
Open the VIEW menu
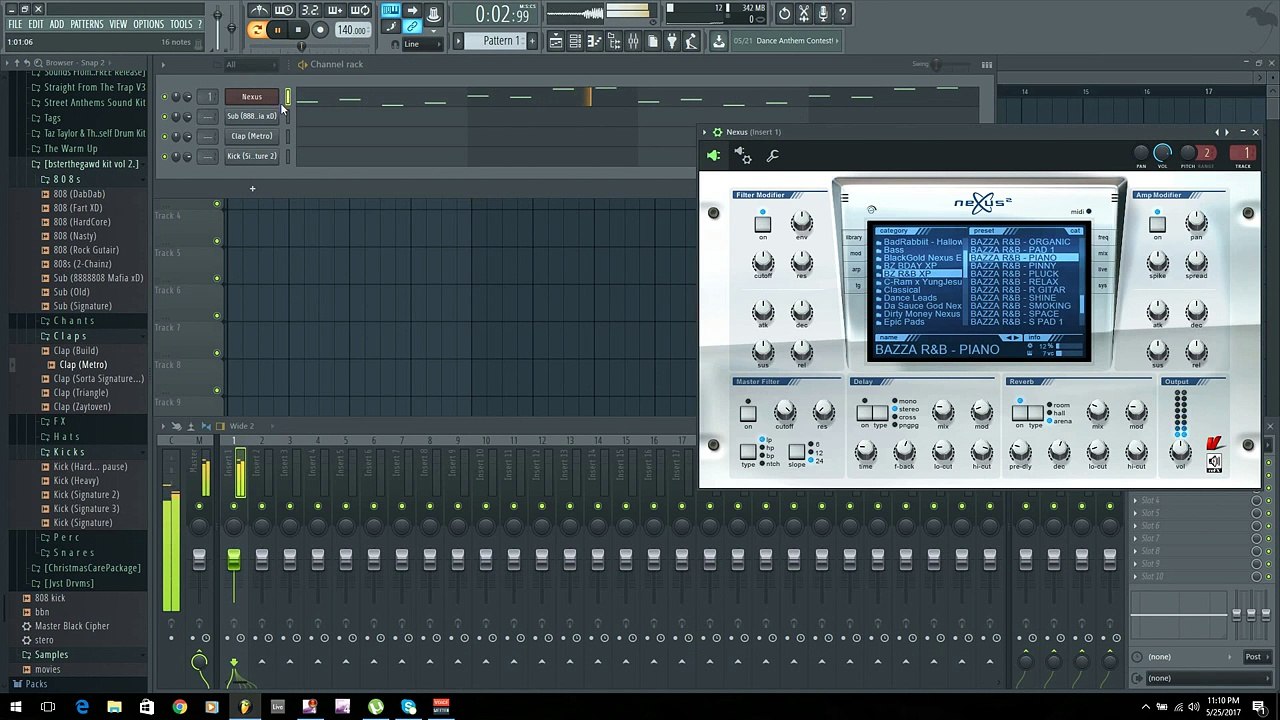(x=118, y=24)
